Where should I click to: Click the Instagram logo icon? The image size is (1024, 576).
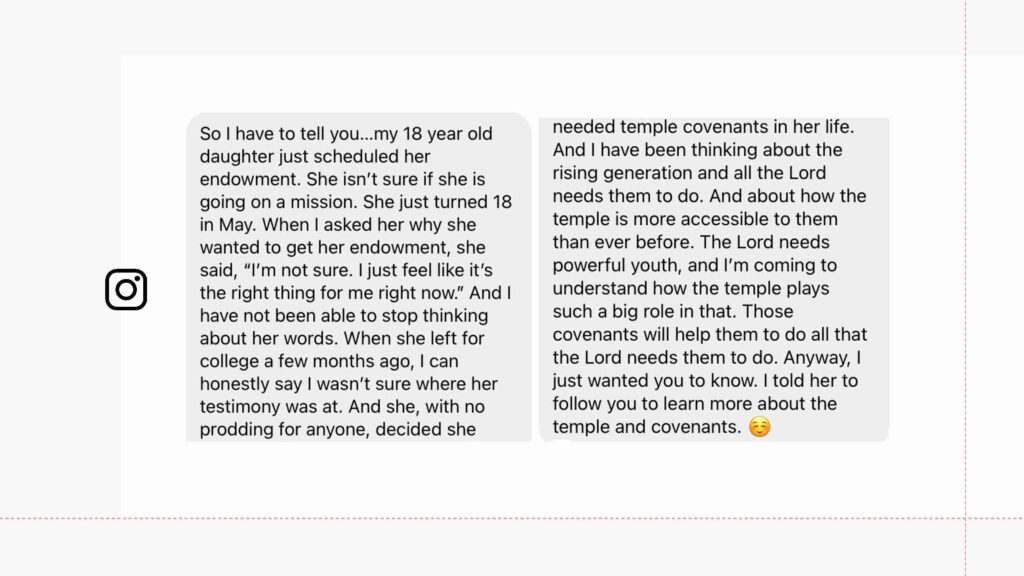point(126,290)
